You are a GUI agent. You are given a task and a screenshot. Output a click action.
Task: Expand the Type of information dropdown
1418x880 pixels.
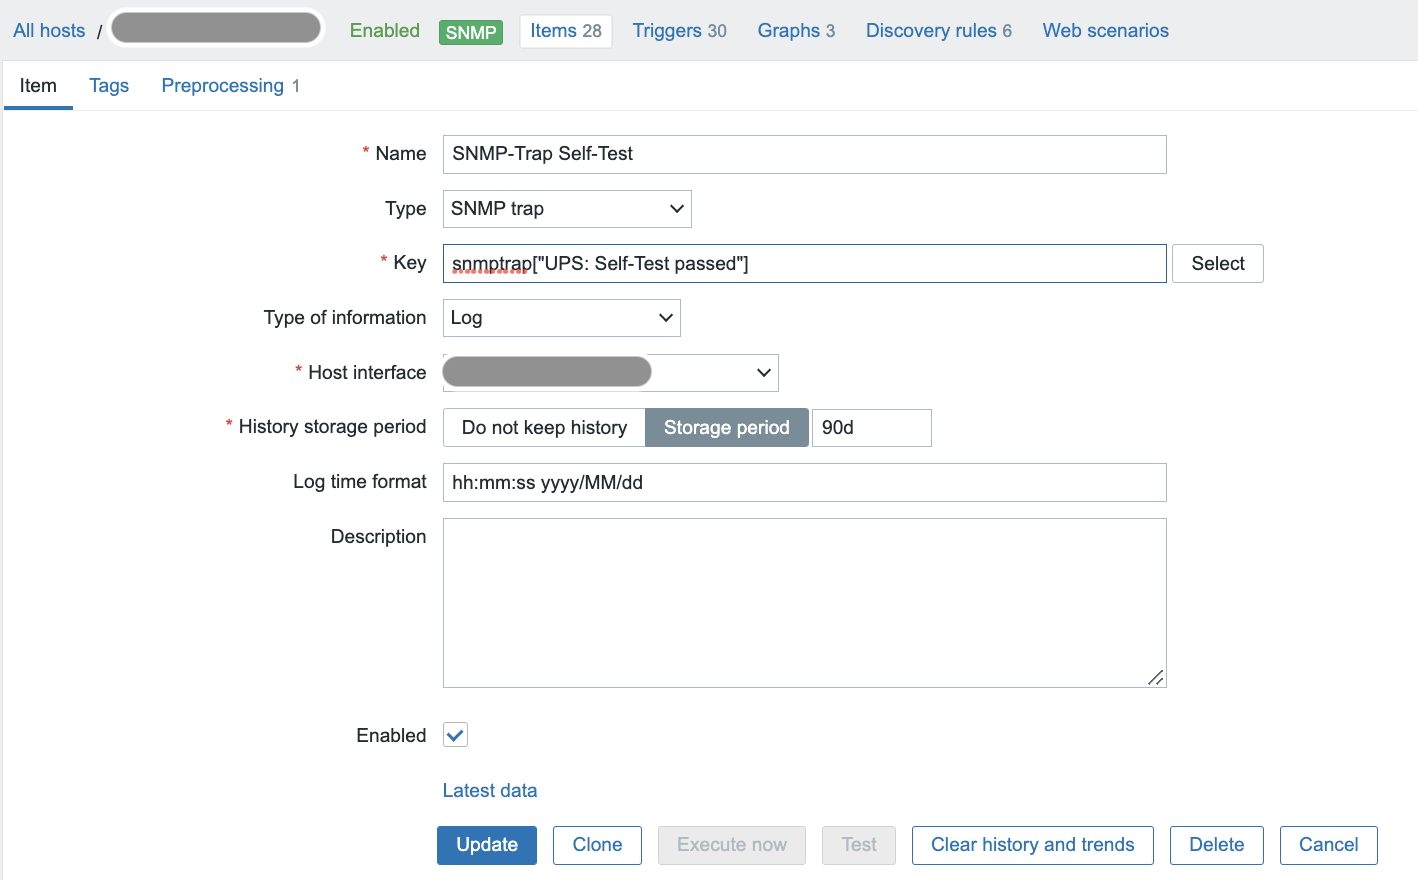[x=561, y=318]
